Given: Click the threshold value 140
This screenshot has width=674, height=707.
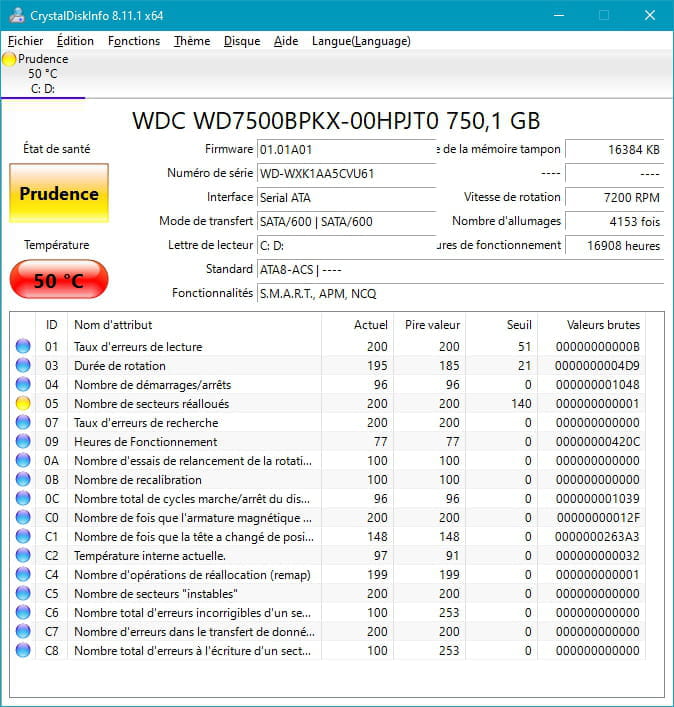Looking at the screenshot, I should 521,404.
